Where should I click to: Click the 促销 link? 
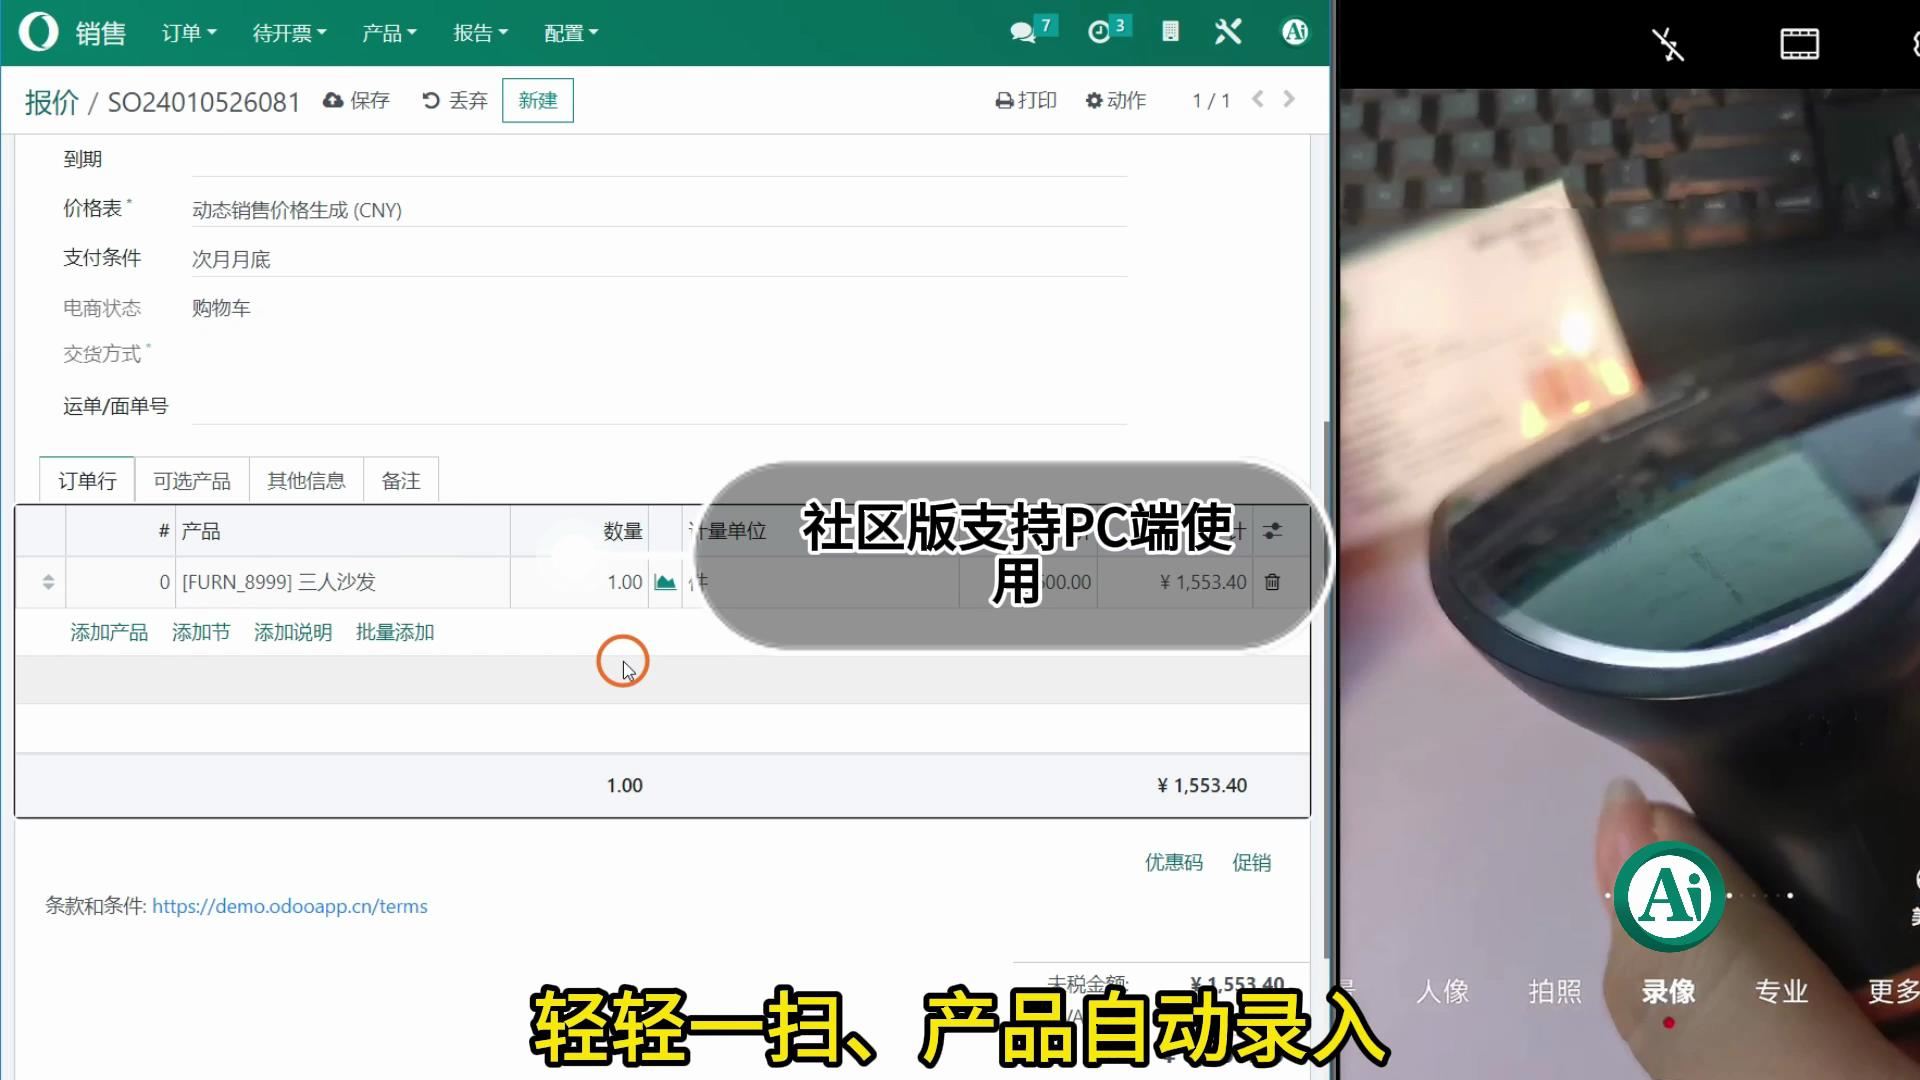(1251, 862)
